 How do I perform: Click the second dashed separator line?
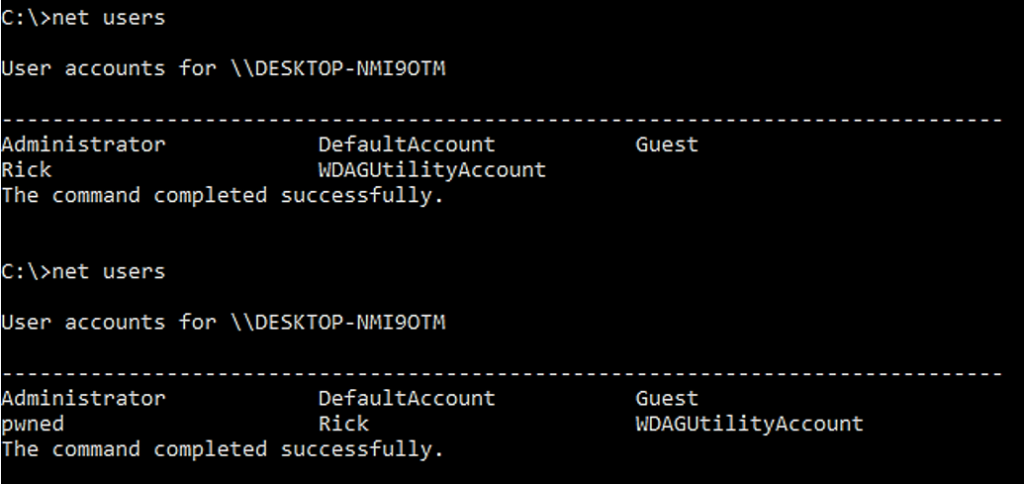(500, 374)
